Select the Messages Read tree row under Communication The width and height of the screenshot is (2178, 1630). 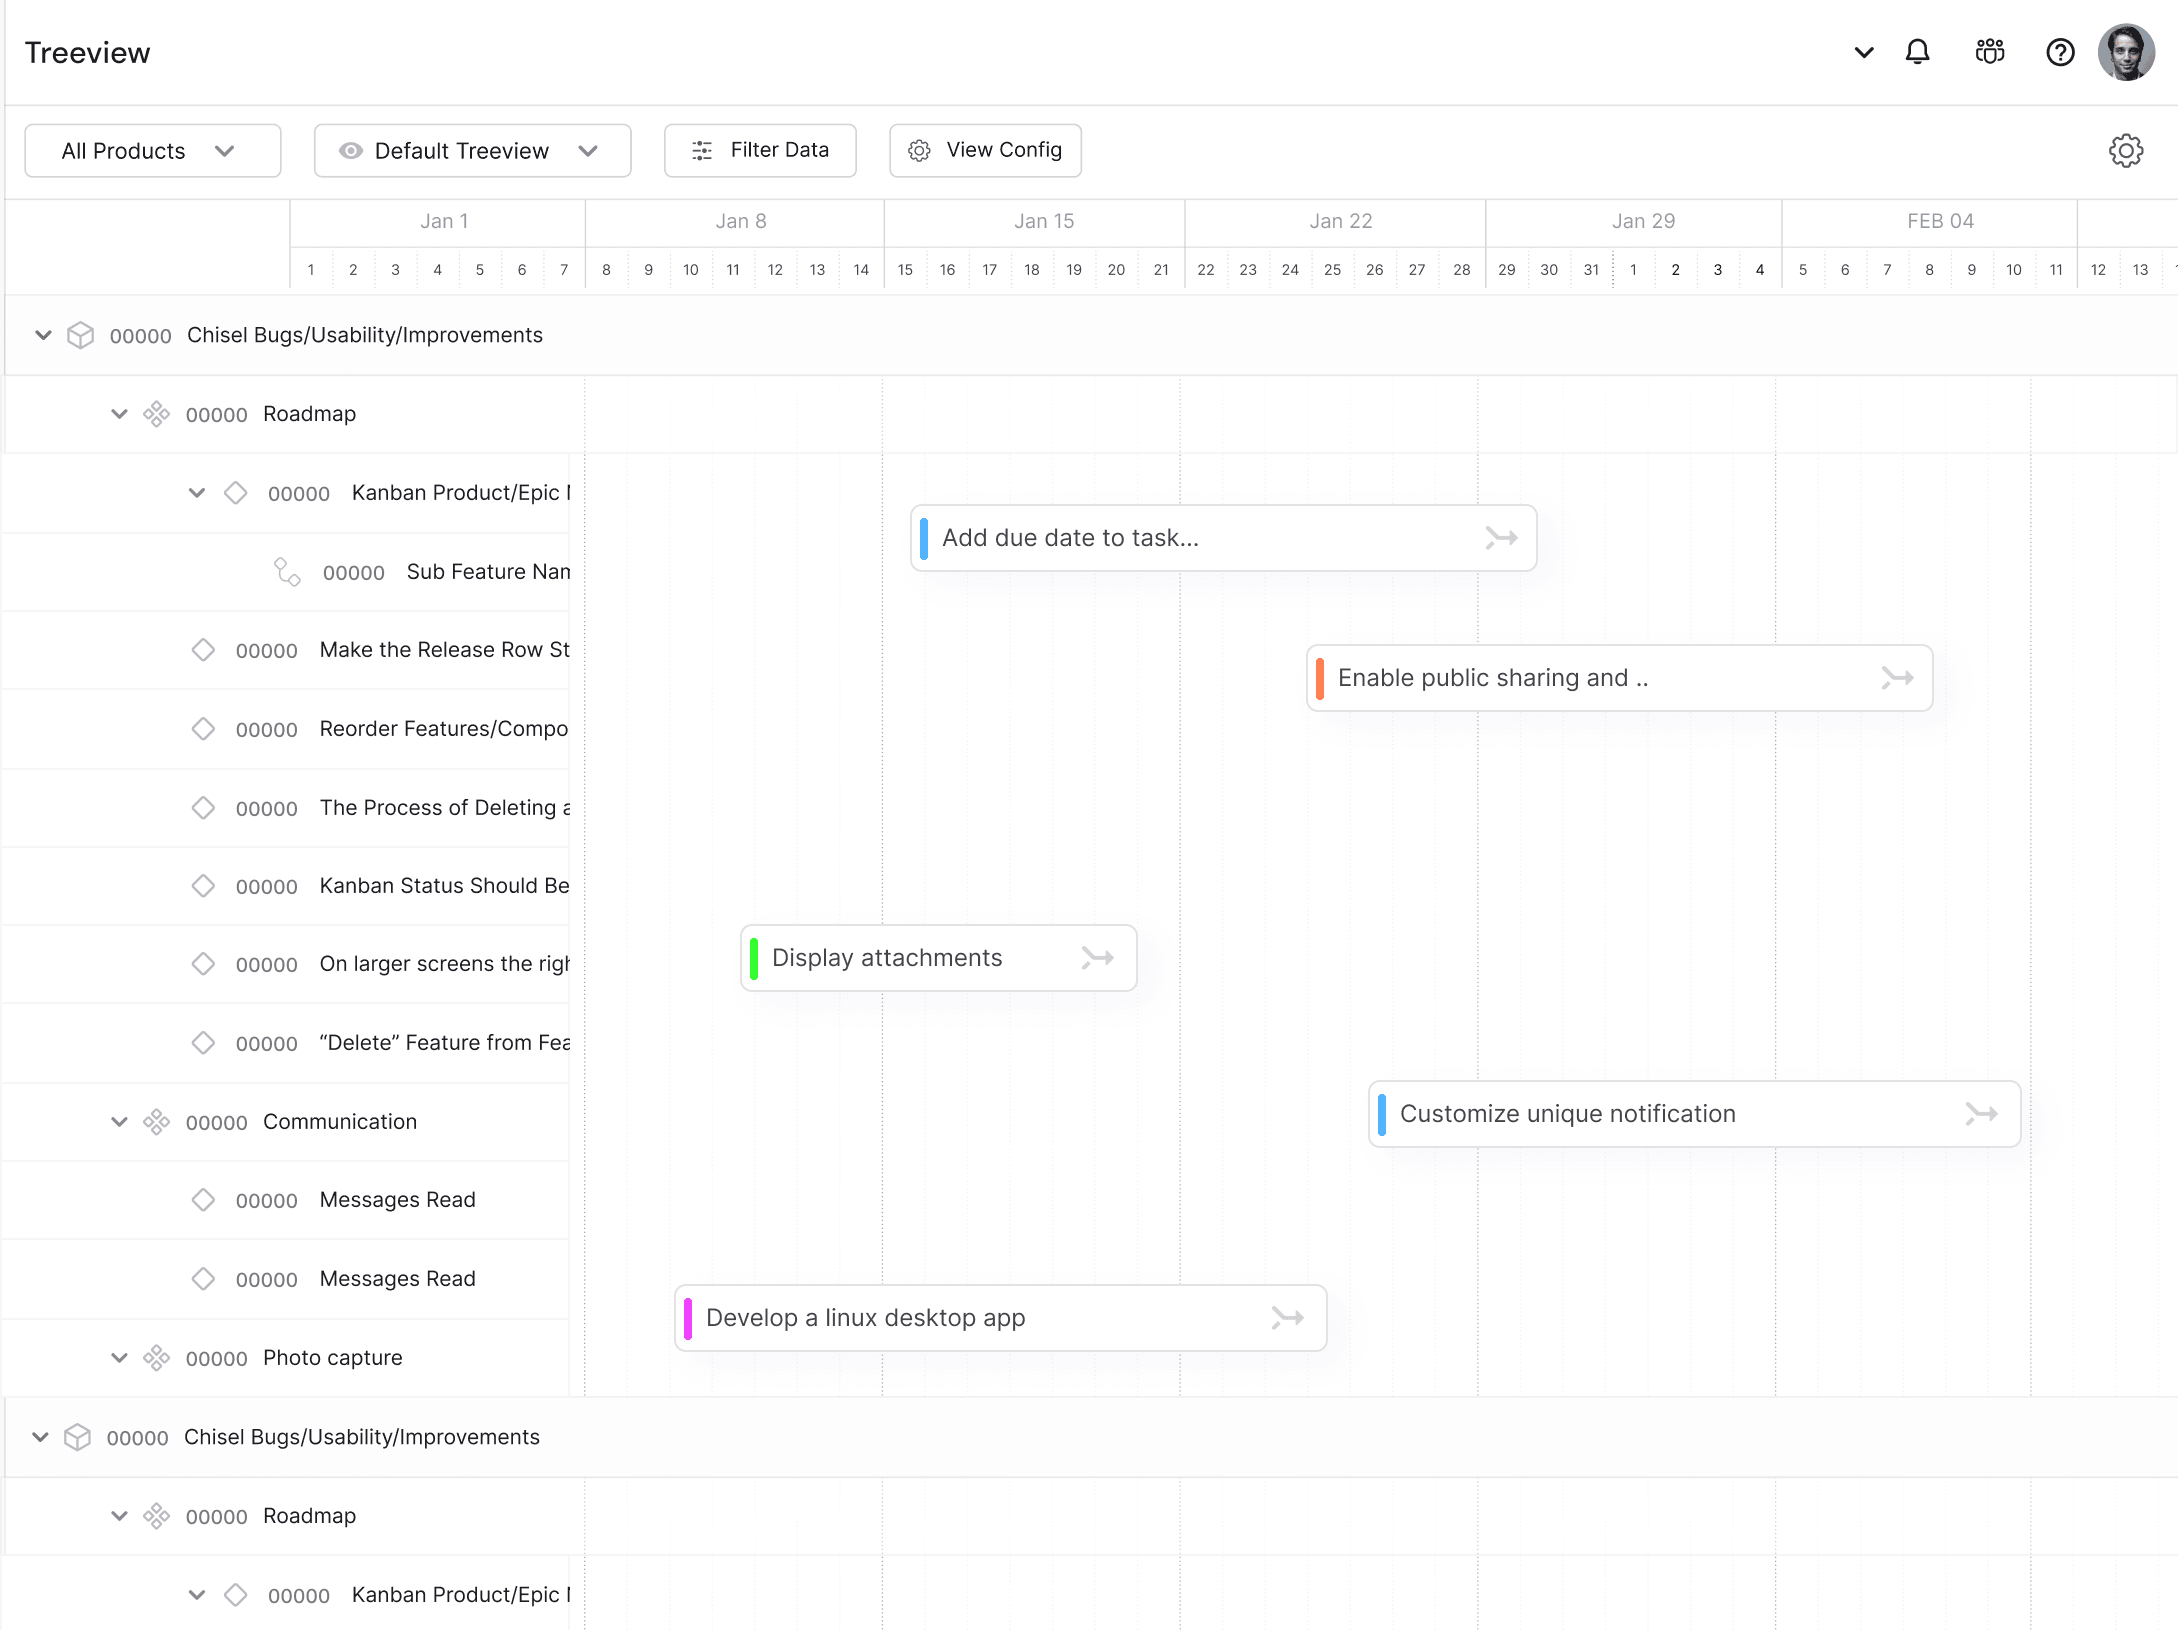click(397, 1200)
